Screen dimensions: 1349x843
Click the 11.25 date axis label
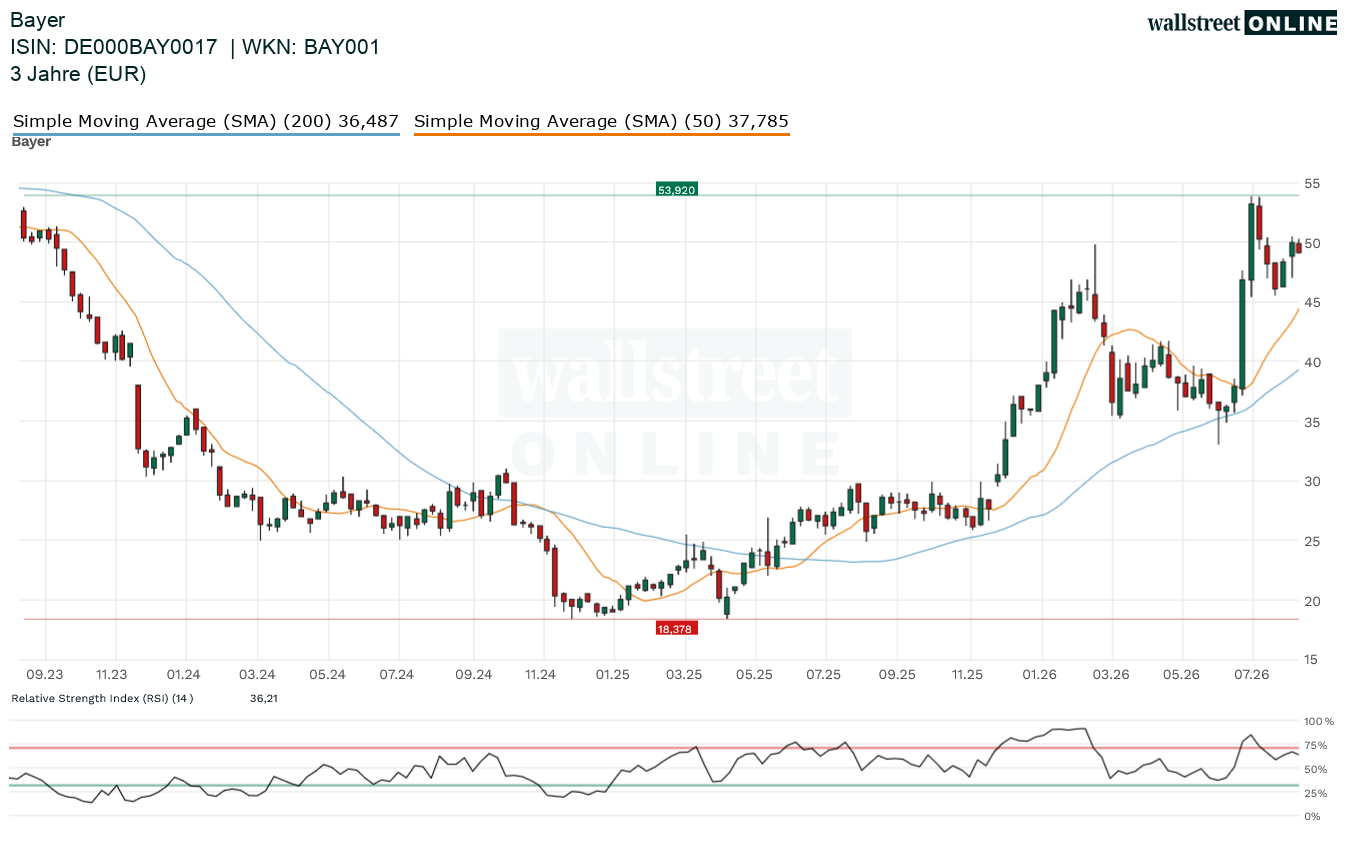967,674
